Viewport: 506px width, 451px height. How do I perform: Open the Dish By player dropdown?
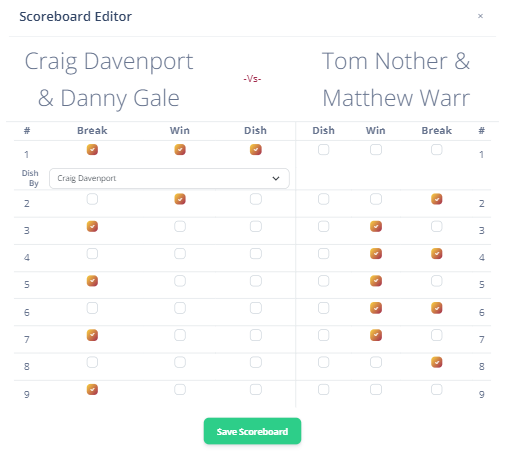[x=169, y=178]
